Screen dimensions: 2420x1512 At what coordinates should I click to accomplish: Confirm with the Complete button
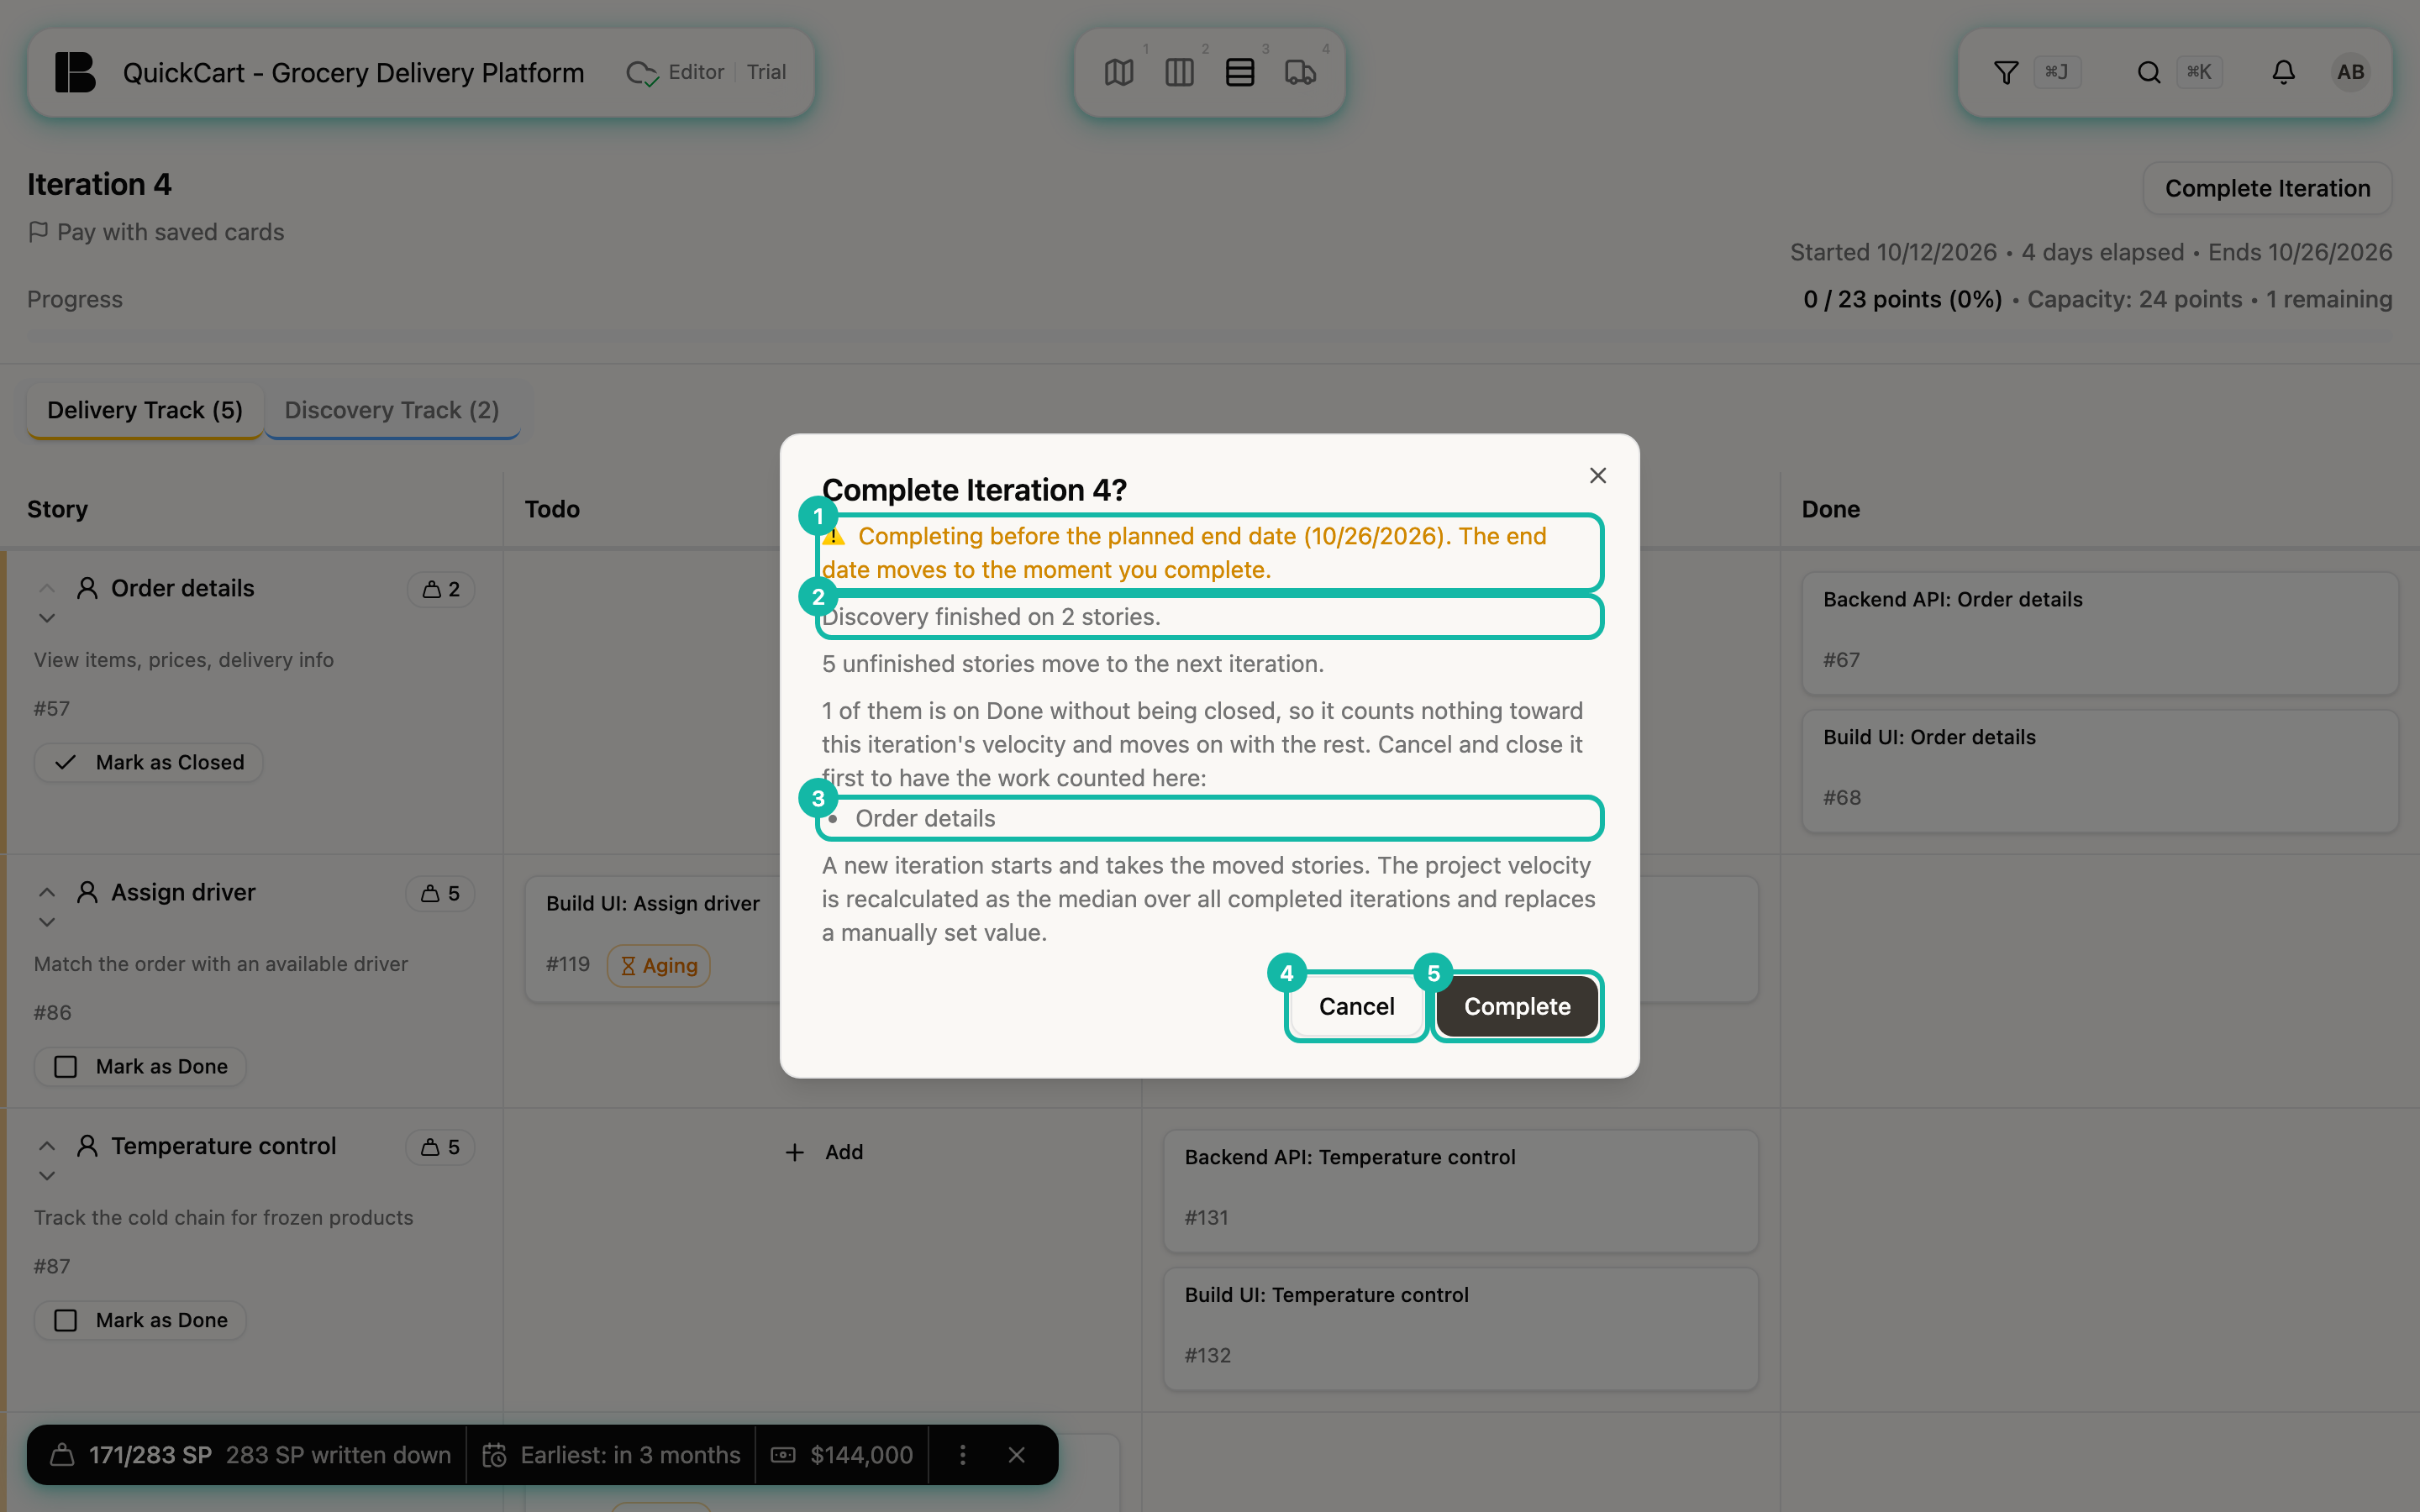click(x=1517, y=1006)
